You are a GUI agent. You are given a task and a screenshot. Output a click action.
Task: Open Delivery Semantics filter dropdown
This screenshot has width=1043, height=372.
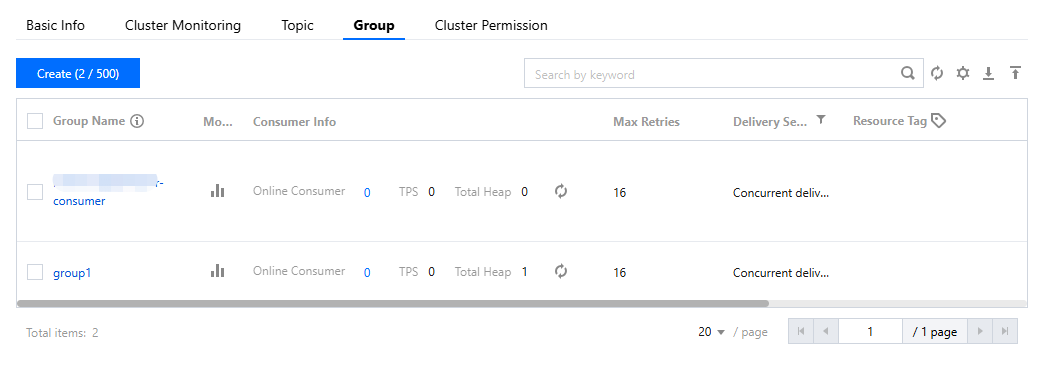pyautogui.click(x=821, y=120)
